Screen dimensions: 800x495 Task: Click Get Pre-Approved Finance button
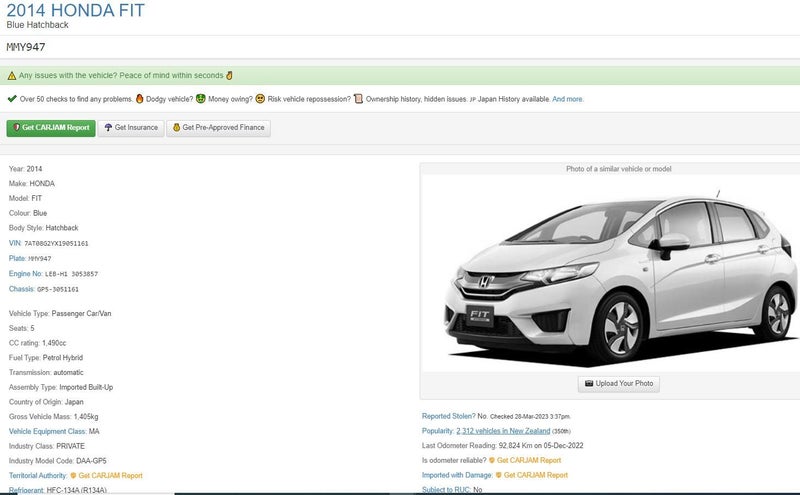click(218, 128)
